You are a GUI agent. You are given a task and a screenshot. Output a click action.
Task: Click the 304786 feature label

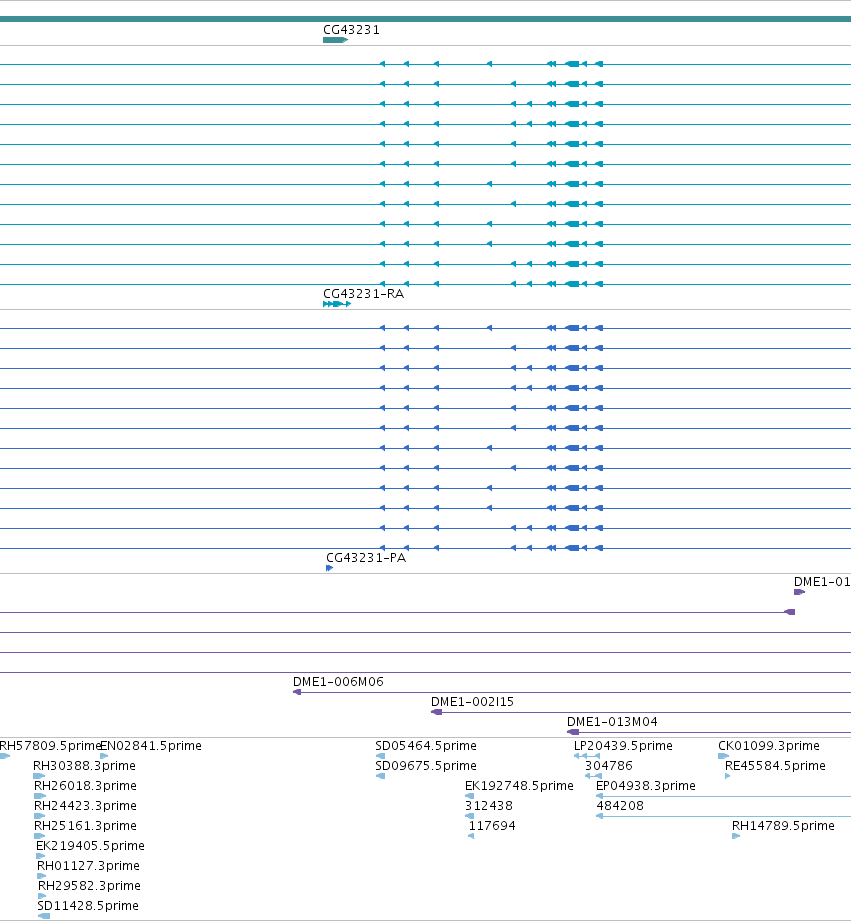(x=608, y=766)
